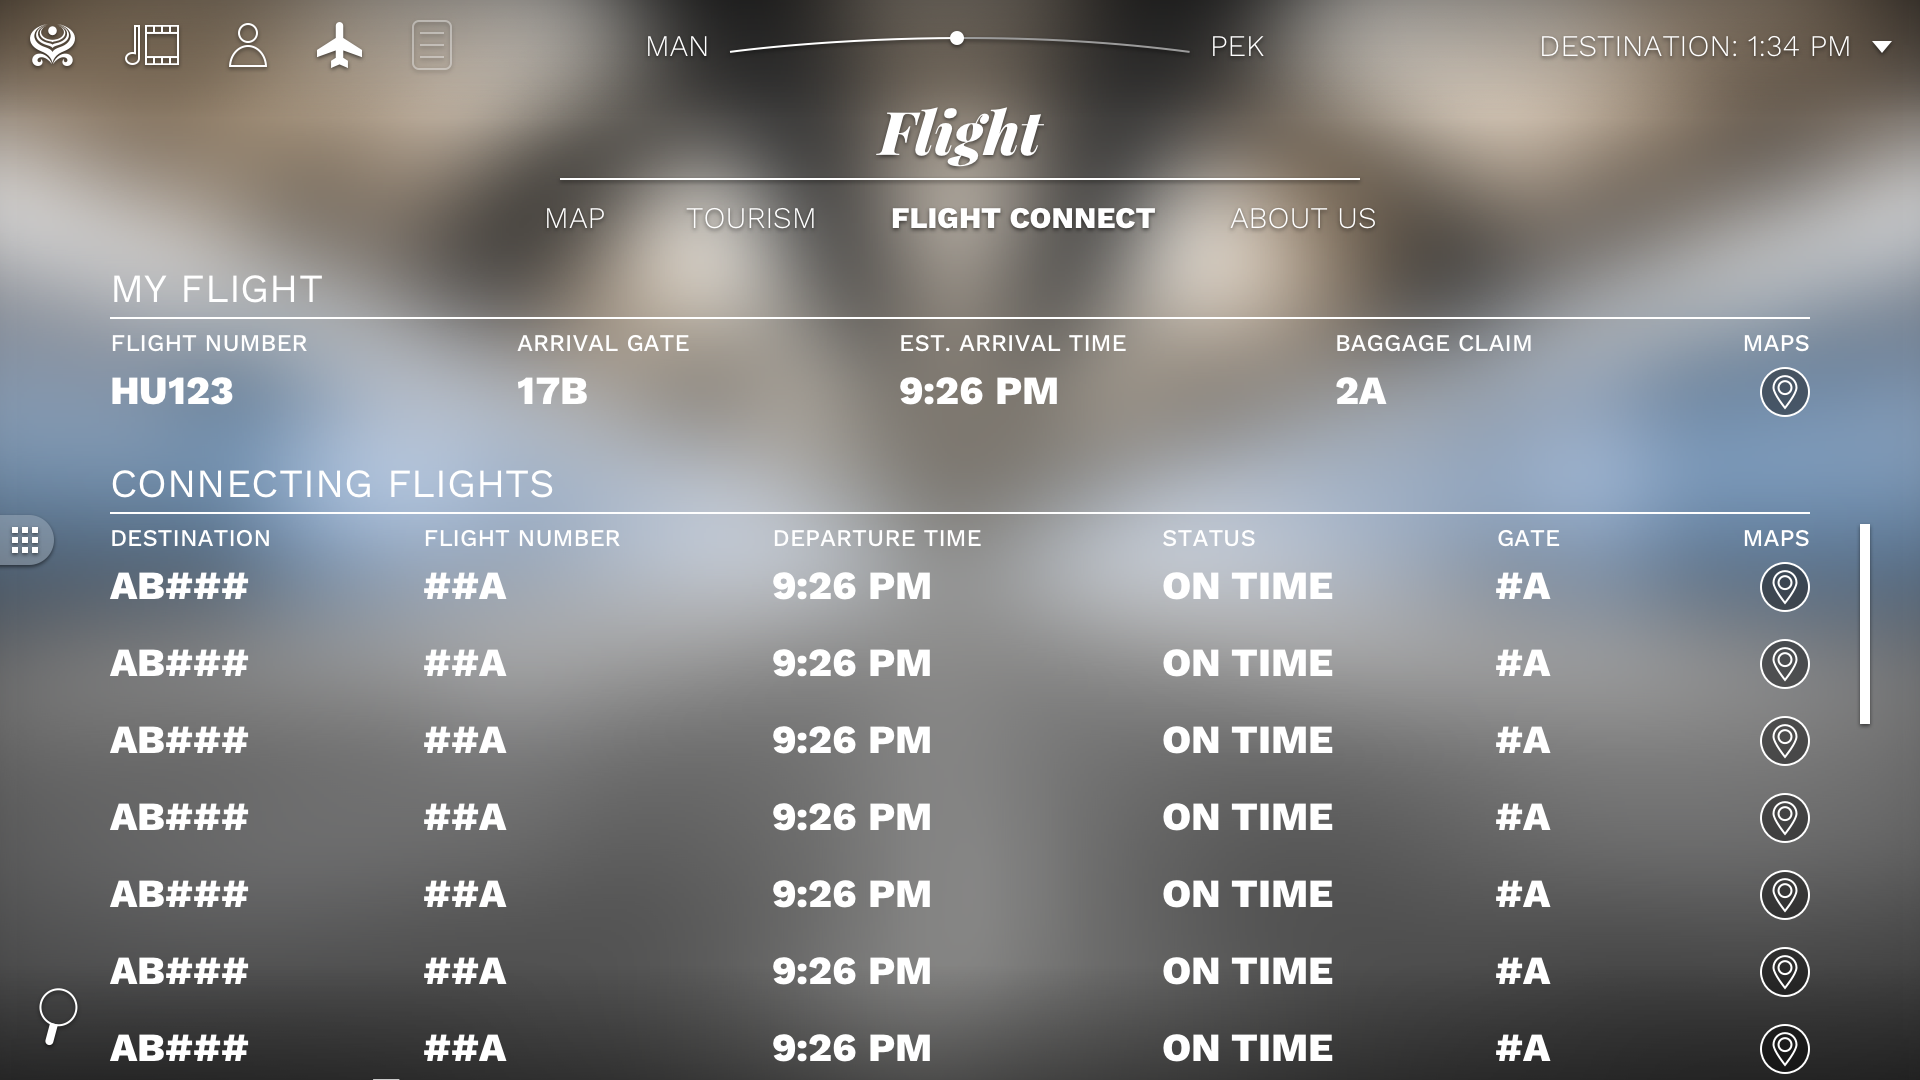Screen dimensions: 1920x1080
Task: Open the destination time dropdown
Action: [x=1884, y=45]
